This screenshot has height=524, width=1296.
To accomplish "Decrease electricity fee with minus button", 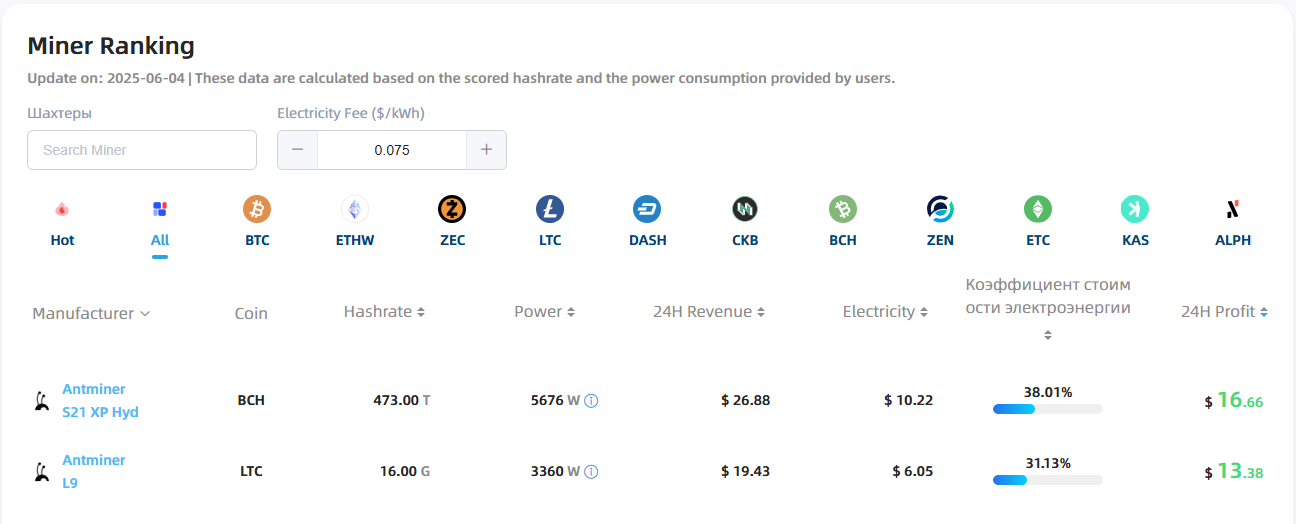I will click(298, 150).
